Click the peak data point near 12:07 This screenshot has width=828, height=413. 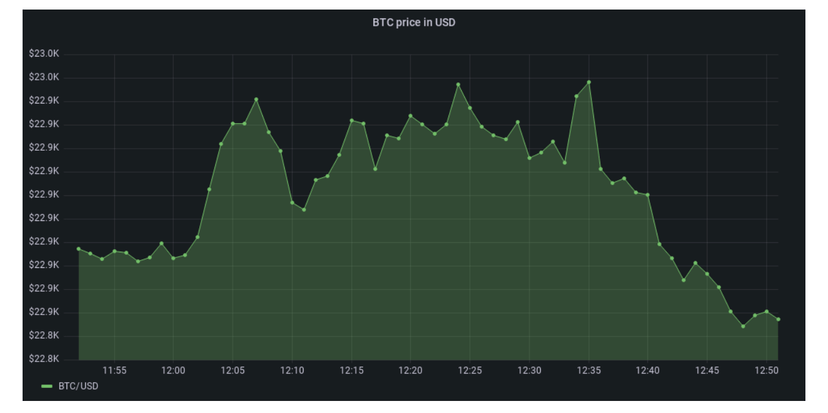coord(256,99)
